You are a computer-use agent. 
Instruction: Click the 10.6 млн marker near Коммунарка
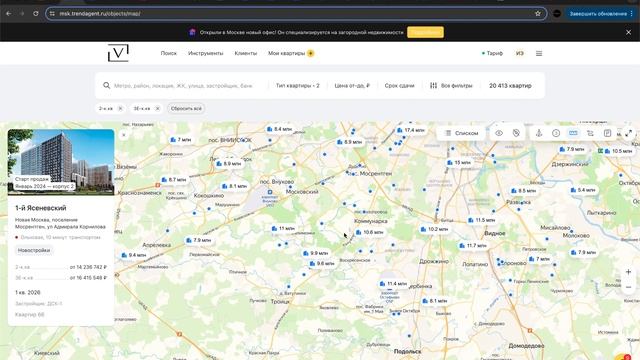[x=370, y=232]
